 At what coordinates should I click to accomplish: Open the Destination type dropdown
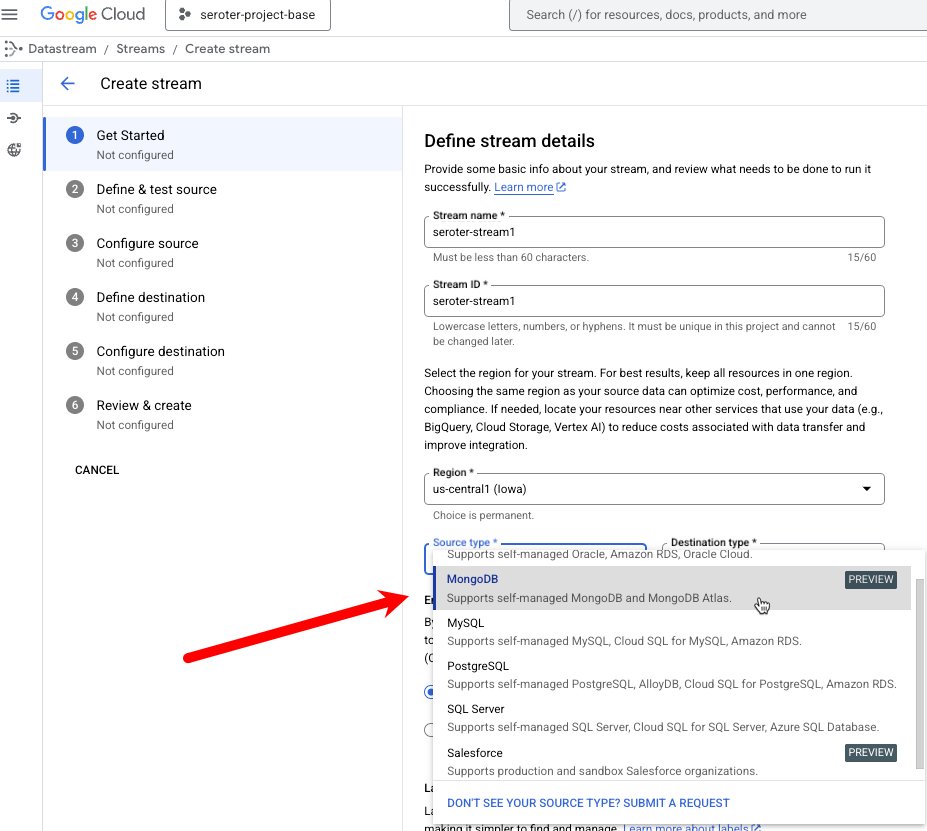click(774, 546)
